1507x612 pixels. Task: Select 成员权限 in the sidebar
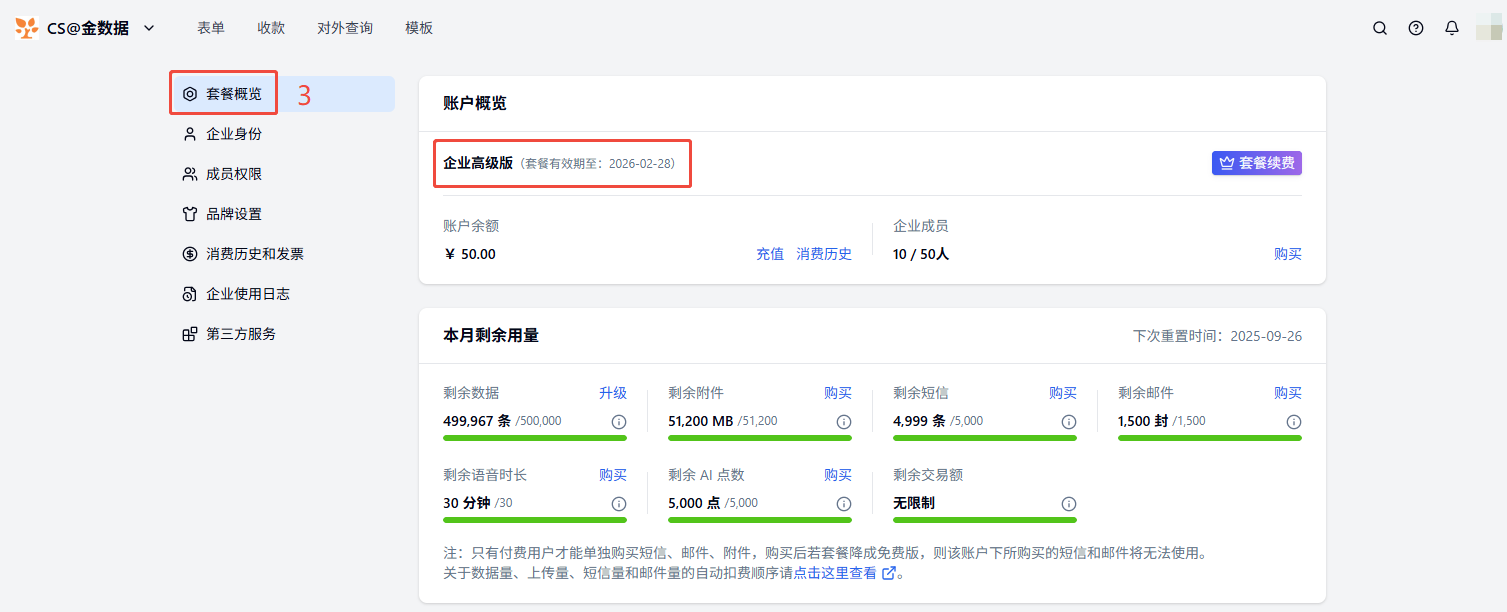[234, 174]
